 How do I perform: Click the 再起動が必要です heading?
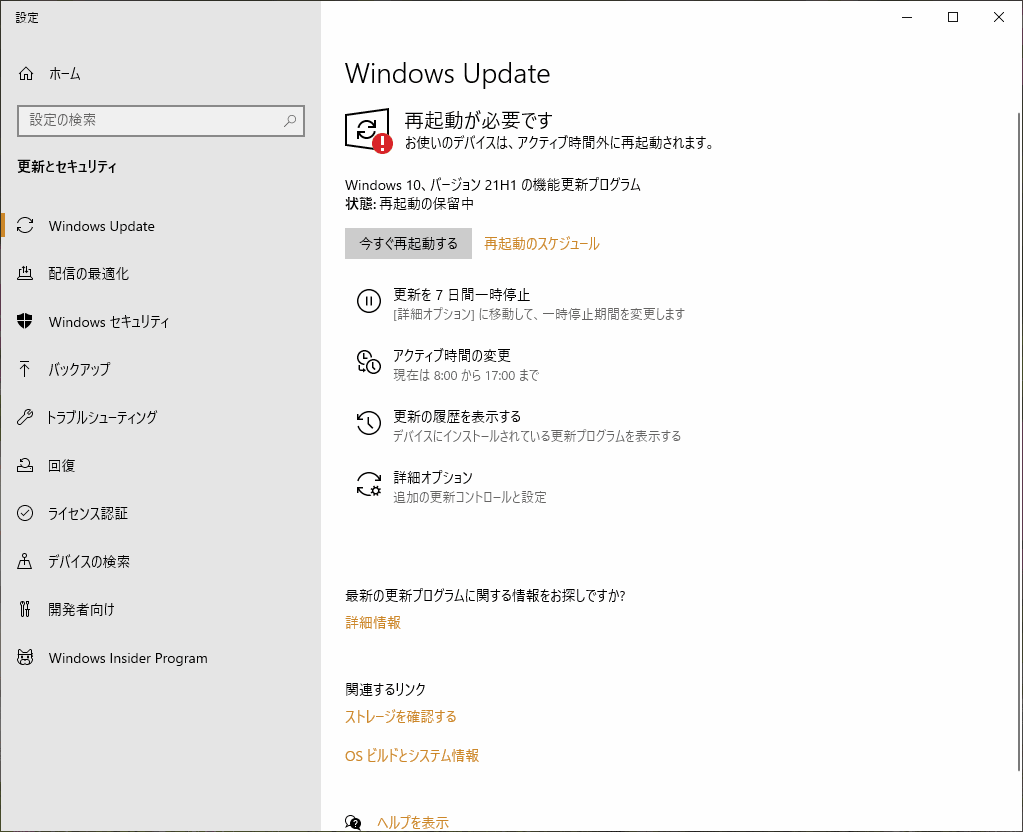[479, 120]
